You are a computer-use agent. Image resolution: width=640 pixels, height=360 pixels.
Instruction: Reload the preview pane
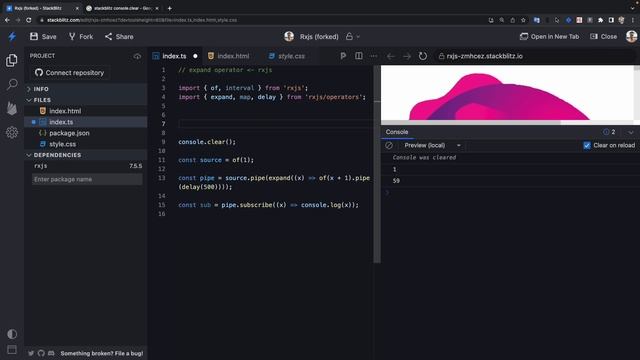click(x=423, y=56)
